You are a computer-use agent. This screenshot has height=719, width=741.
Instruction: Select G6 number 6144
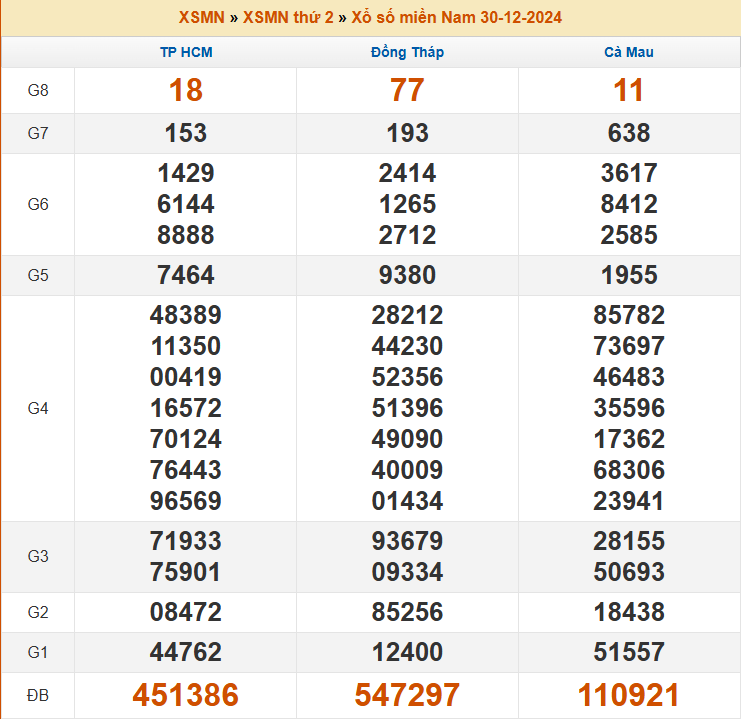coord(186,204)
